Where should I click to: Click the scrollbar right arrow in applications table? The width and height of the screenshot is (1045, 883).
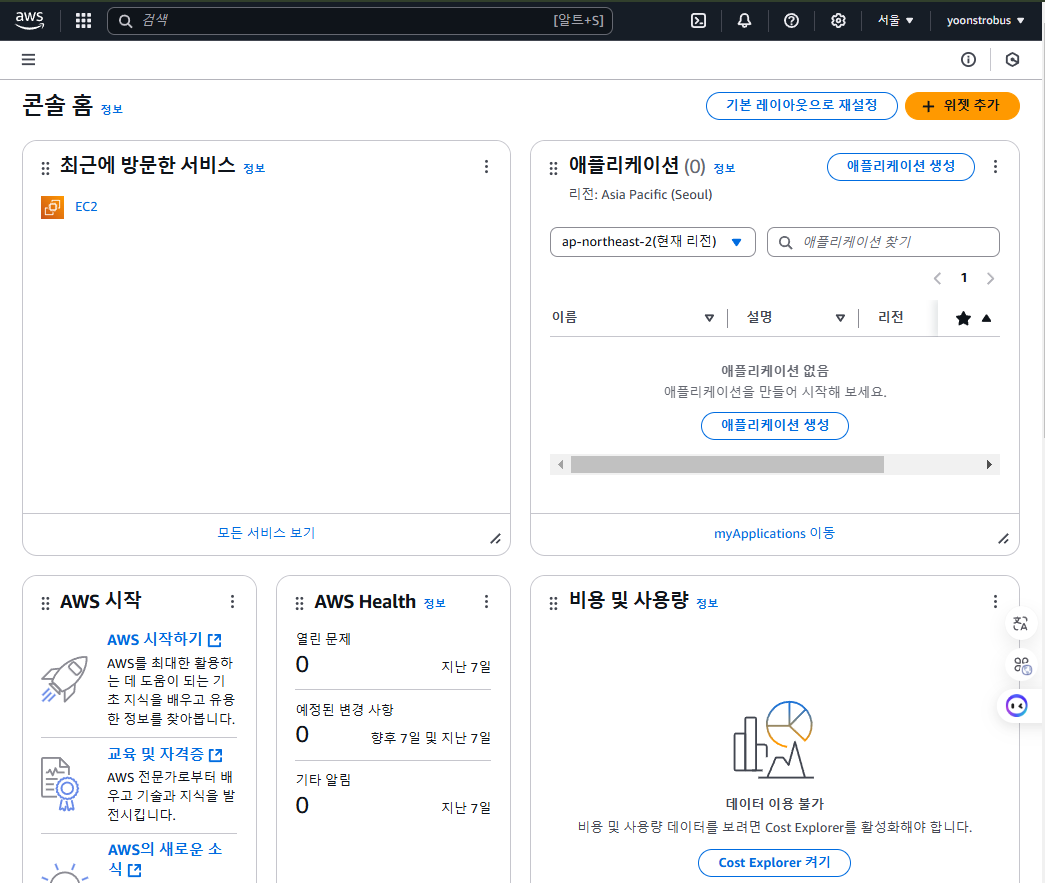pyautogui.click(x=989, y=464)
